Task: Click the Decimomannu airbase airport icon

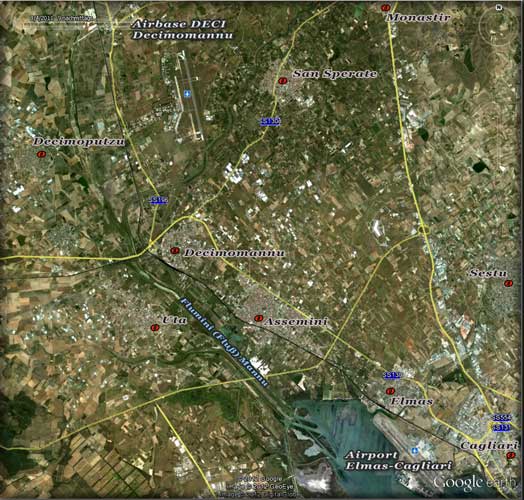Action: point(187,94)
